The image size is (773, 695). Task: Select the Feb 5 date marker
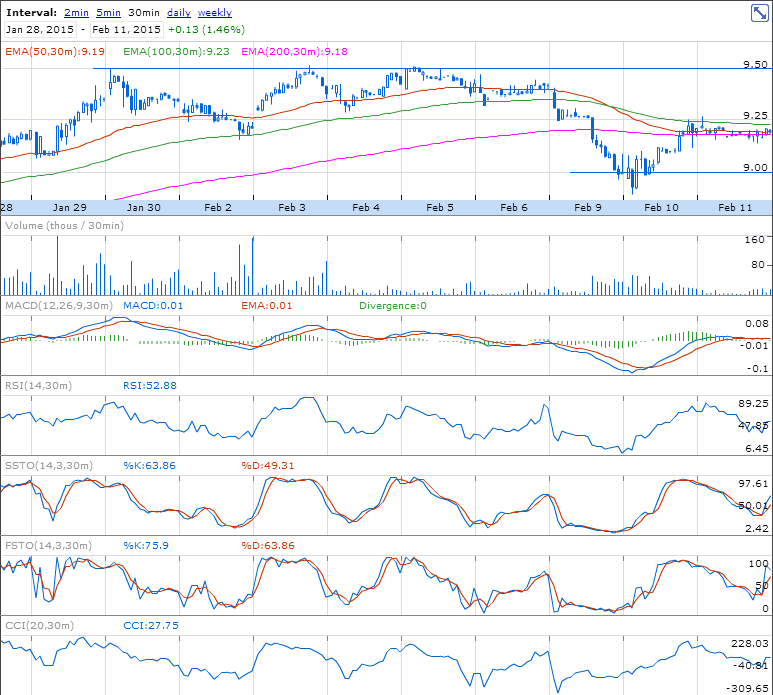pos(440,208)
